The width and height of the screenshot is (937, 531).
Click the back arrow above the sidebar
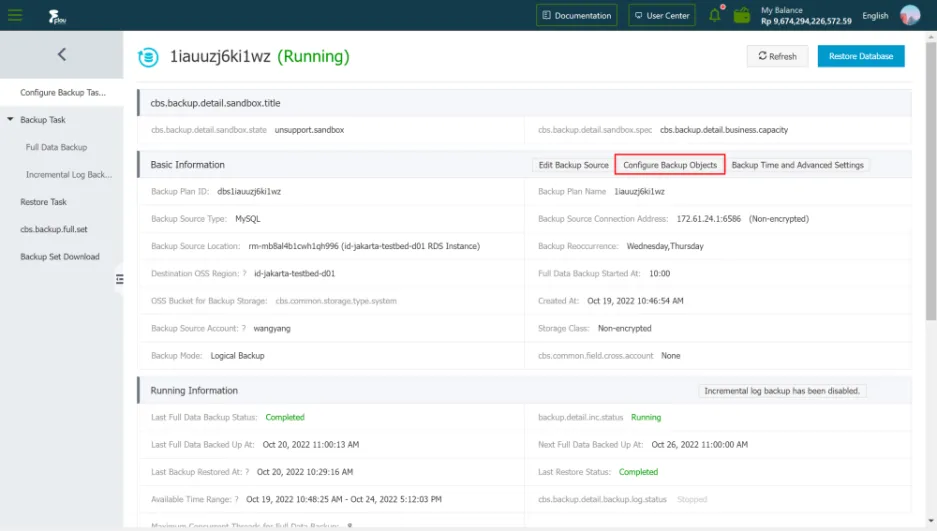pos(61,55)
